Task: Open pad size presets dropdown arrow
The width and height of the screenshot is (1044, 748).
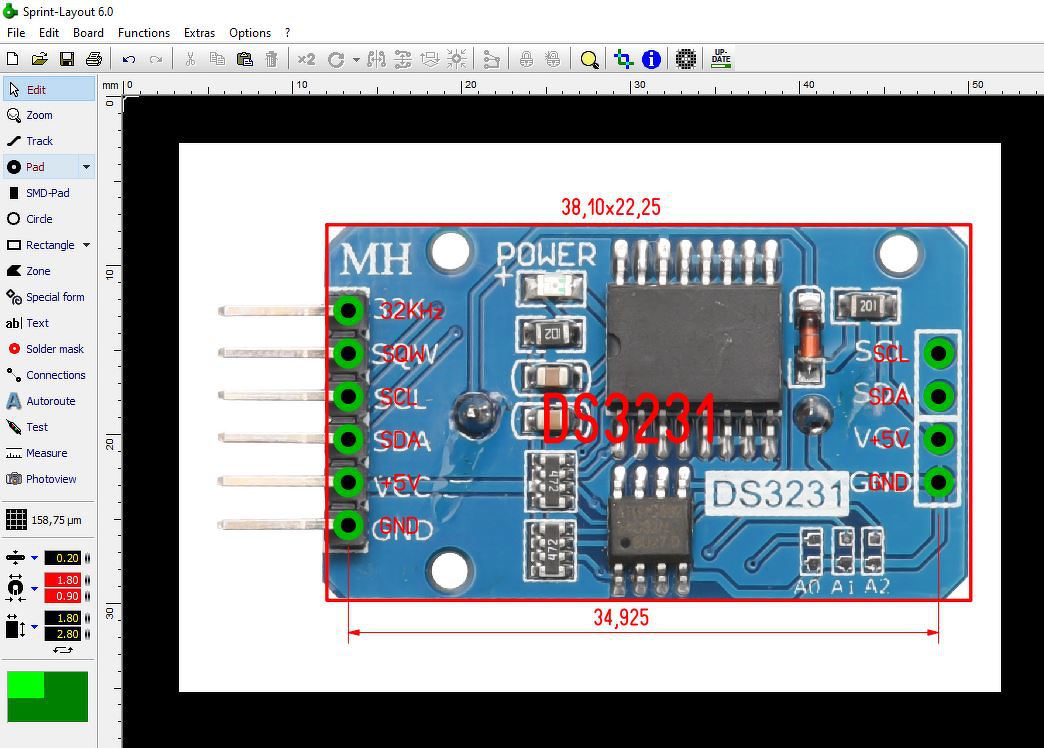Action: coord(35,589)
